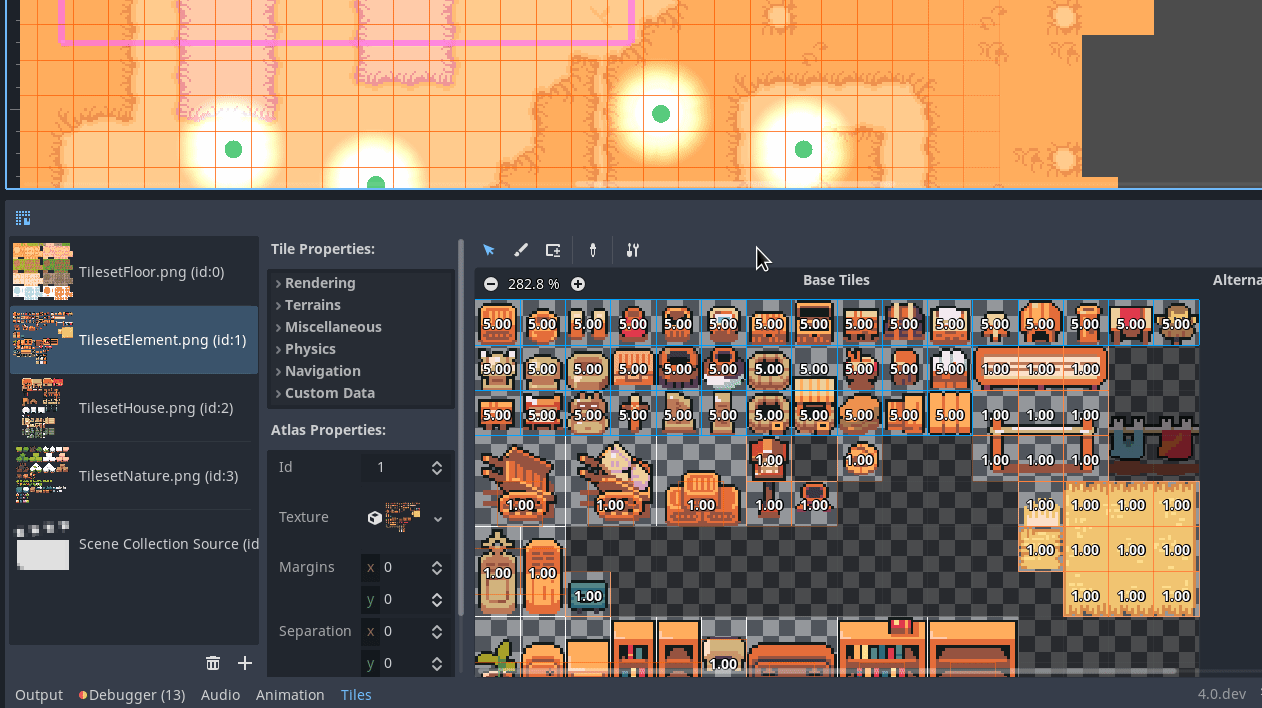The image size is (1262, 708).
Task: Select the teal chest tile in atlas
Action: (588, 596)
